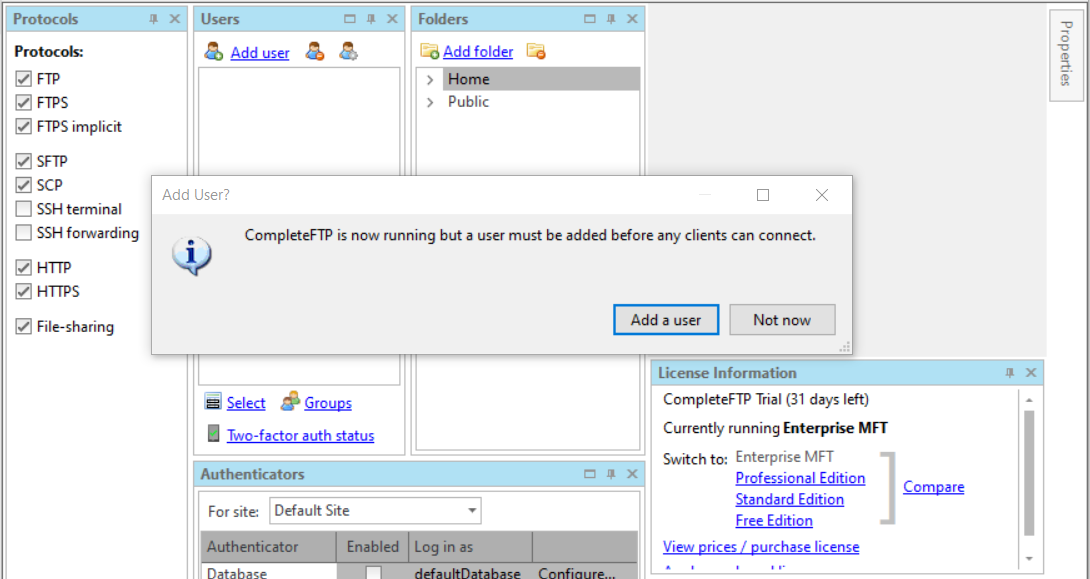Click the remove folder icon with red minus
The width and height of the screenshot is (1090, 579).
[x=535, y=51]
